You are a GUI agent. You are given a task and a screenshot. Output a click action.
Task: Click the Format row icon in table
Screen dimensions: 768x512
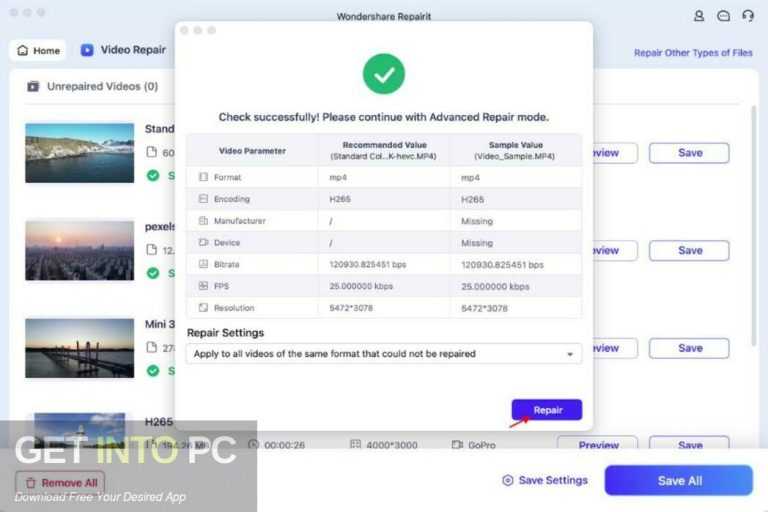coord(204,177)
